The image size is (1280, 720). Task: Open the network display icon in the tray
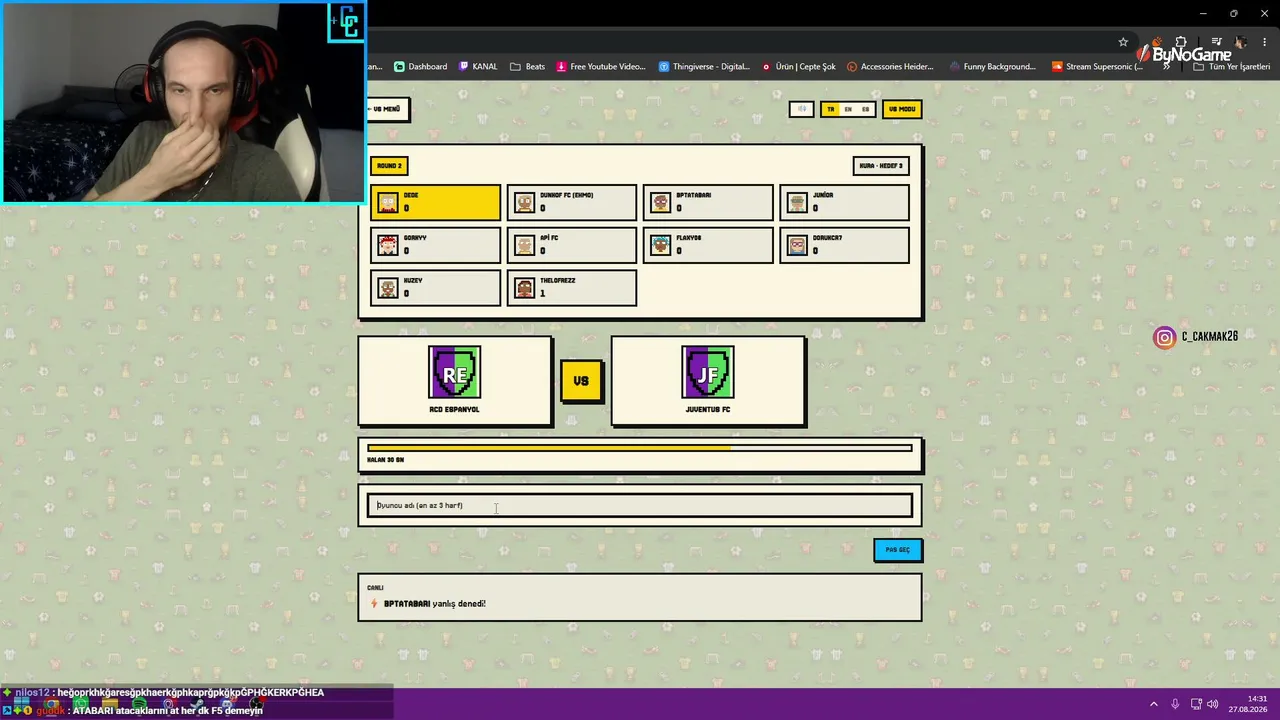[x=1195, y=704]
